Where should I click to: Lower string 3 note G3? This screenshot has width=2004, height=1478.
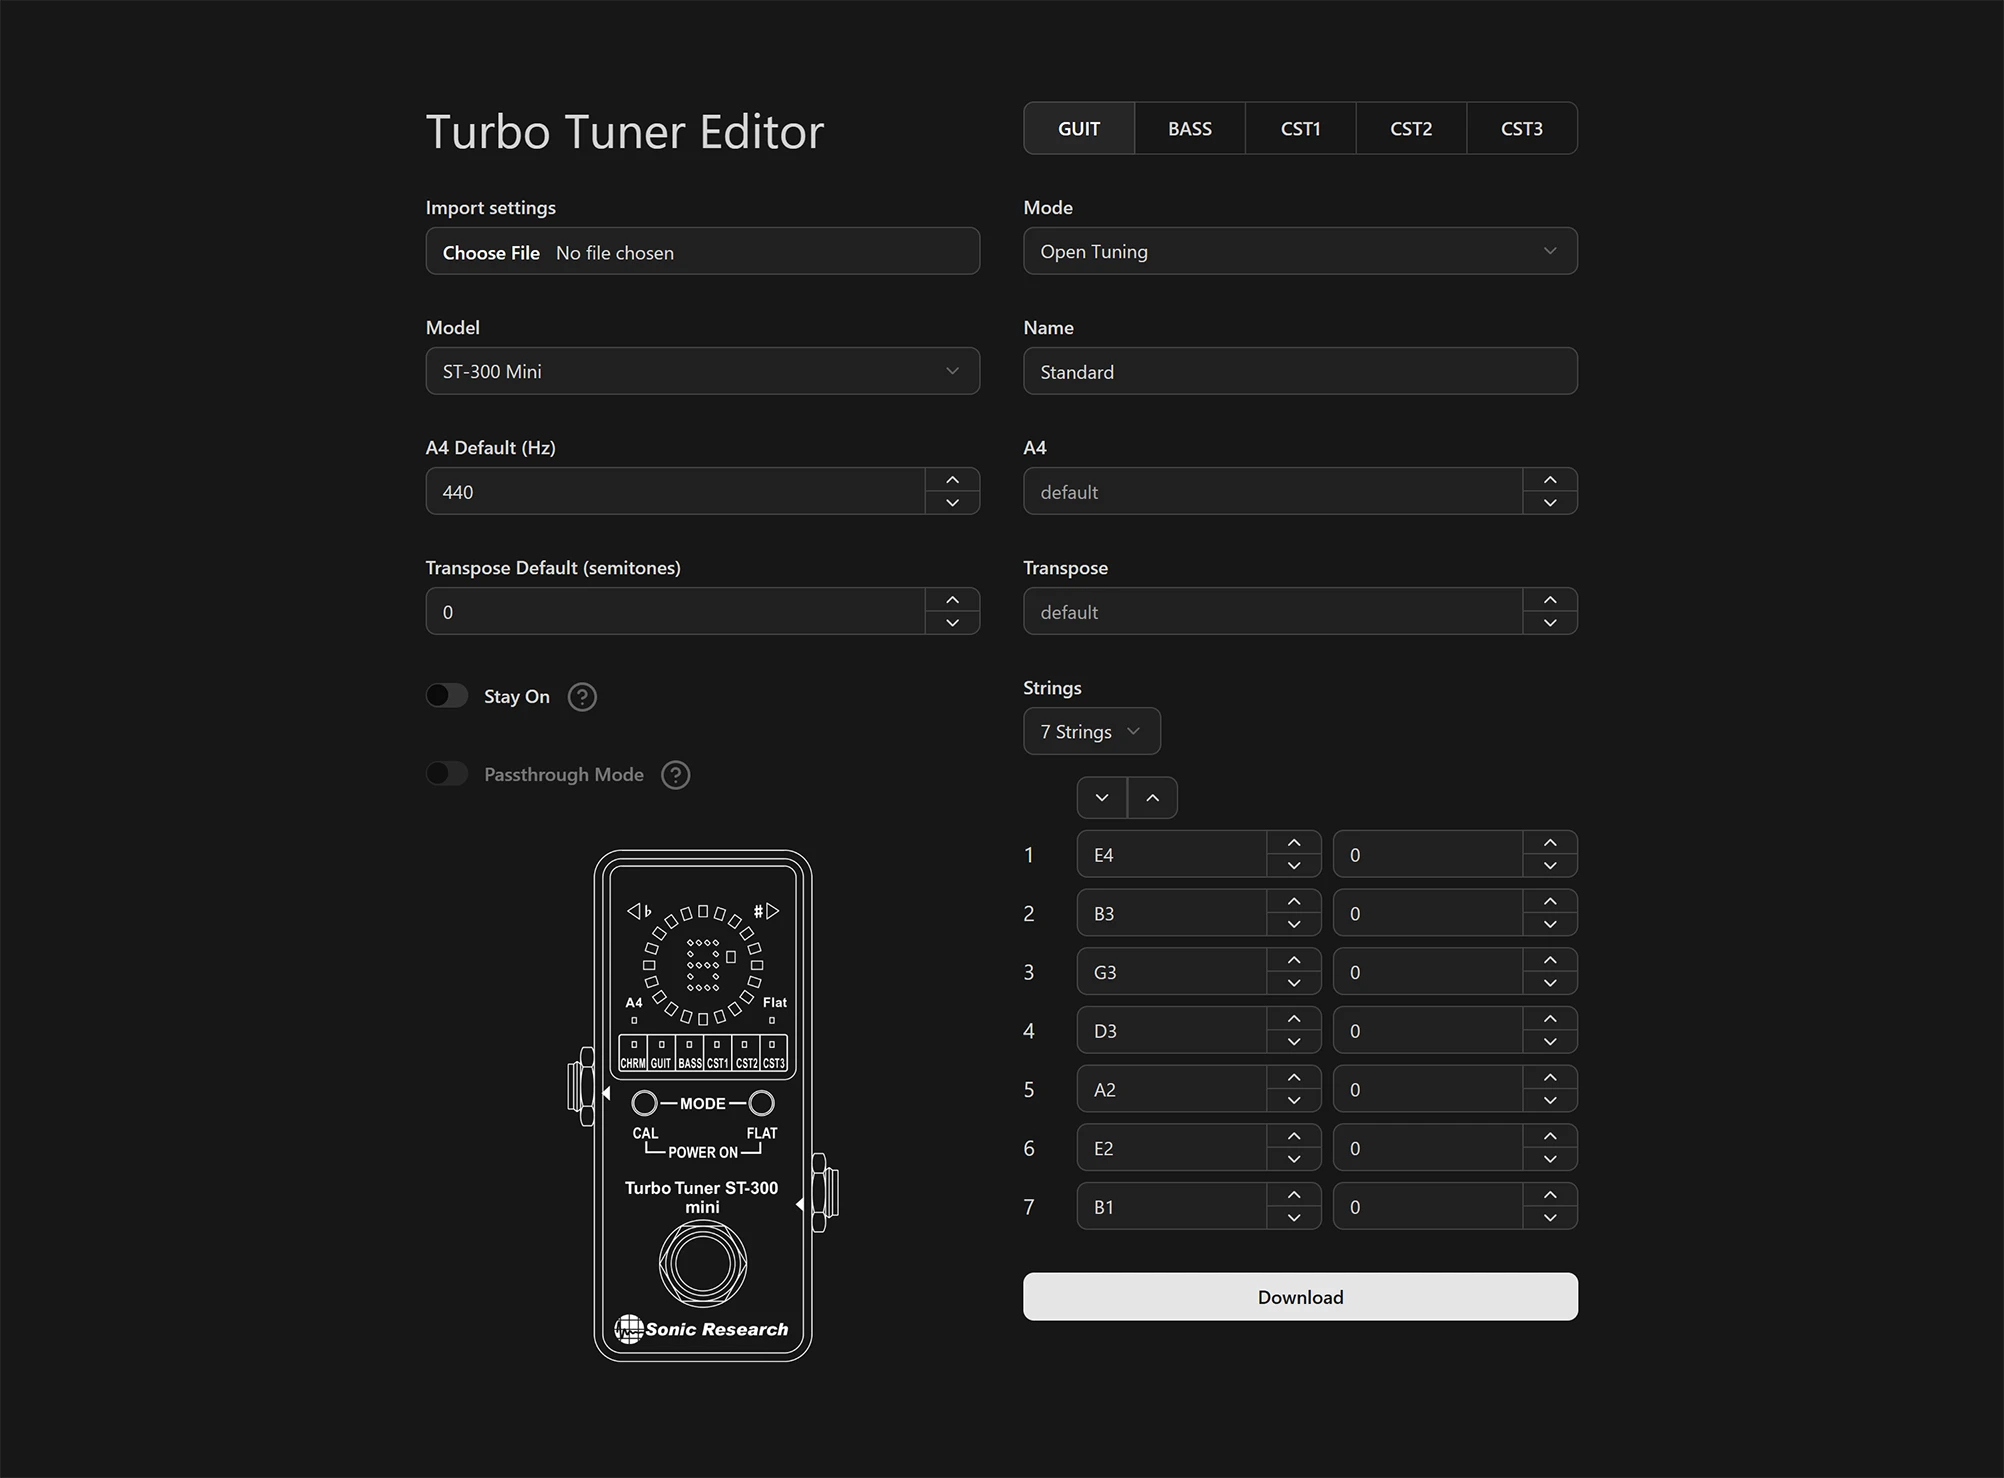(1294, 984)
